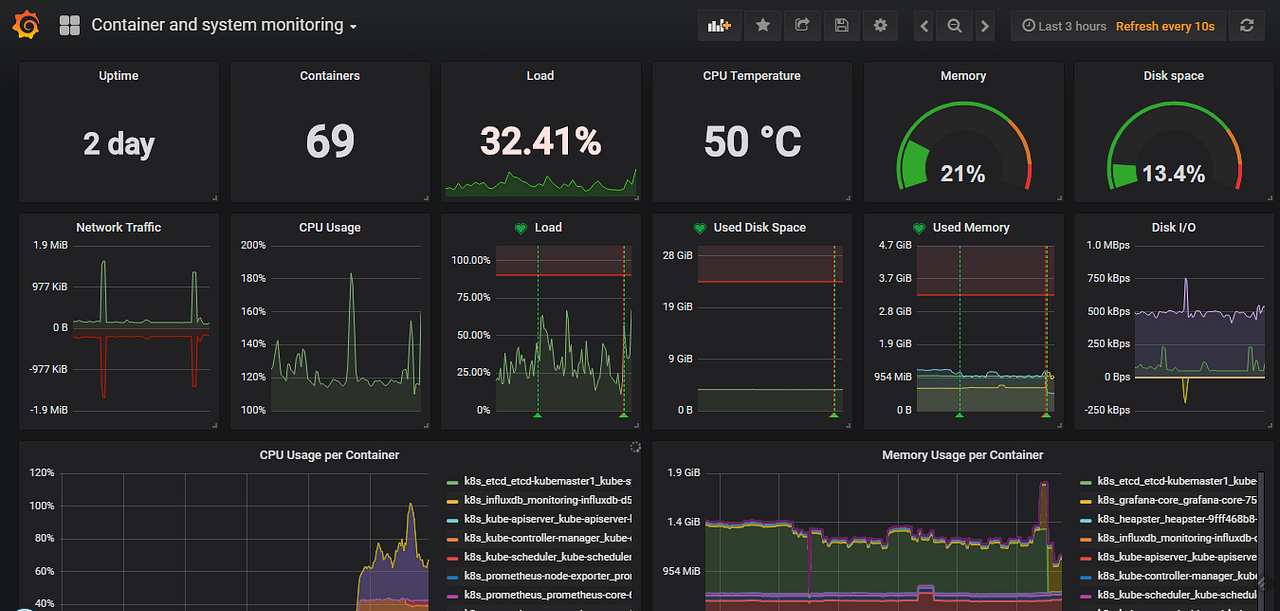Click the Uptime panel resize corner handle

click(214, 198)
